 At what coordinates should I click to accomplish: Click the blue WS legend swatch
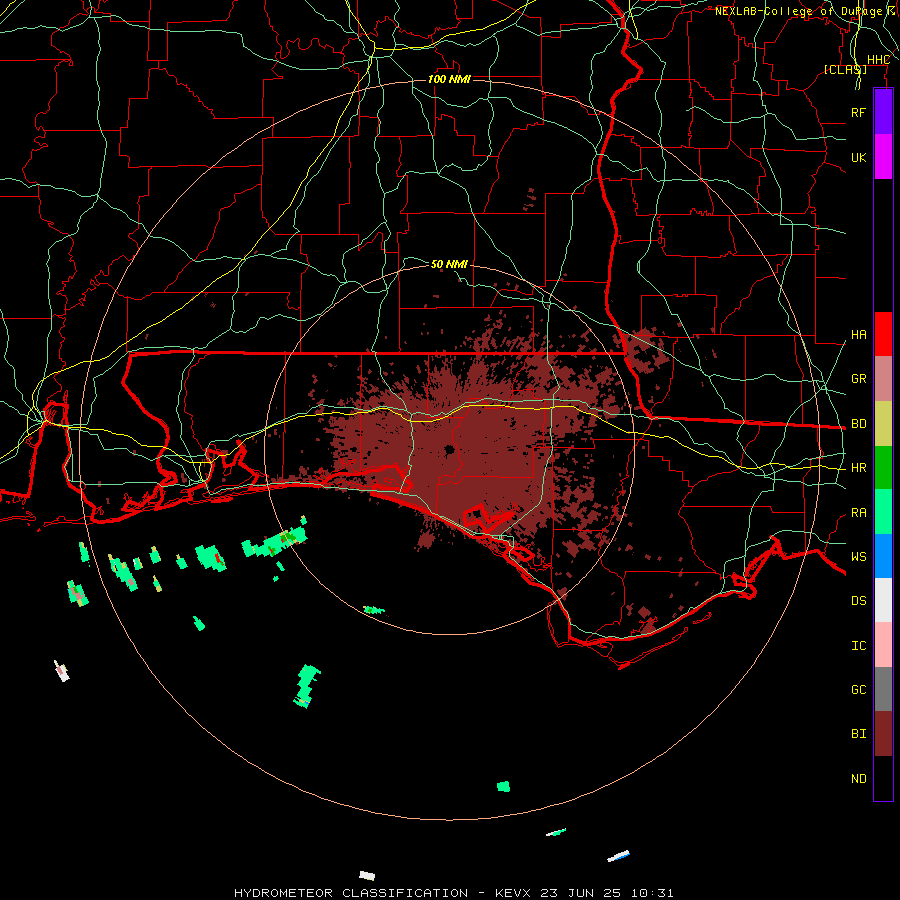coord(883,556)
